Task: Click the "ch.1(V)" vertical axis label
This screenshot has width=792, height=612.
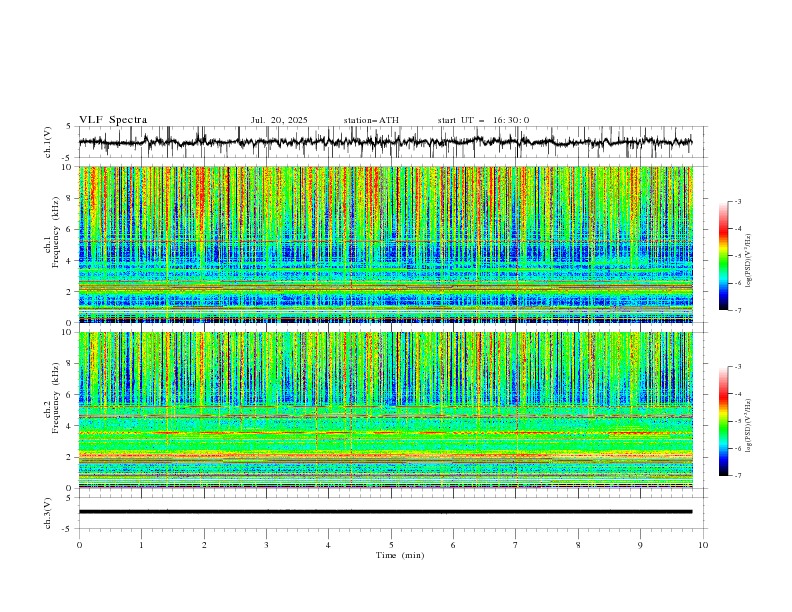Action: pyautogui.click(x=48, y=142)
